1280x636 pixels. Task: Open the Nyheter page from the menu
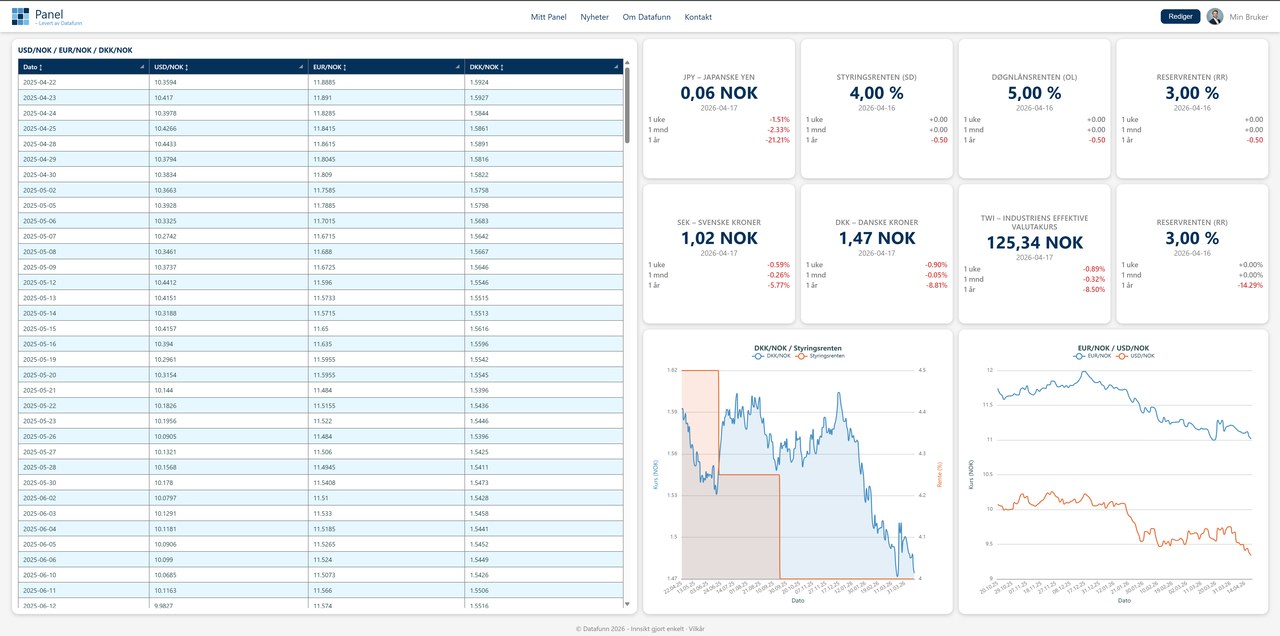[x=594, y=16]
